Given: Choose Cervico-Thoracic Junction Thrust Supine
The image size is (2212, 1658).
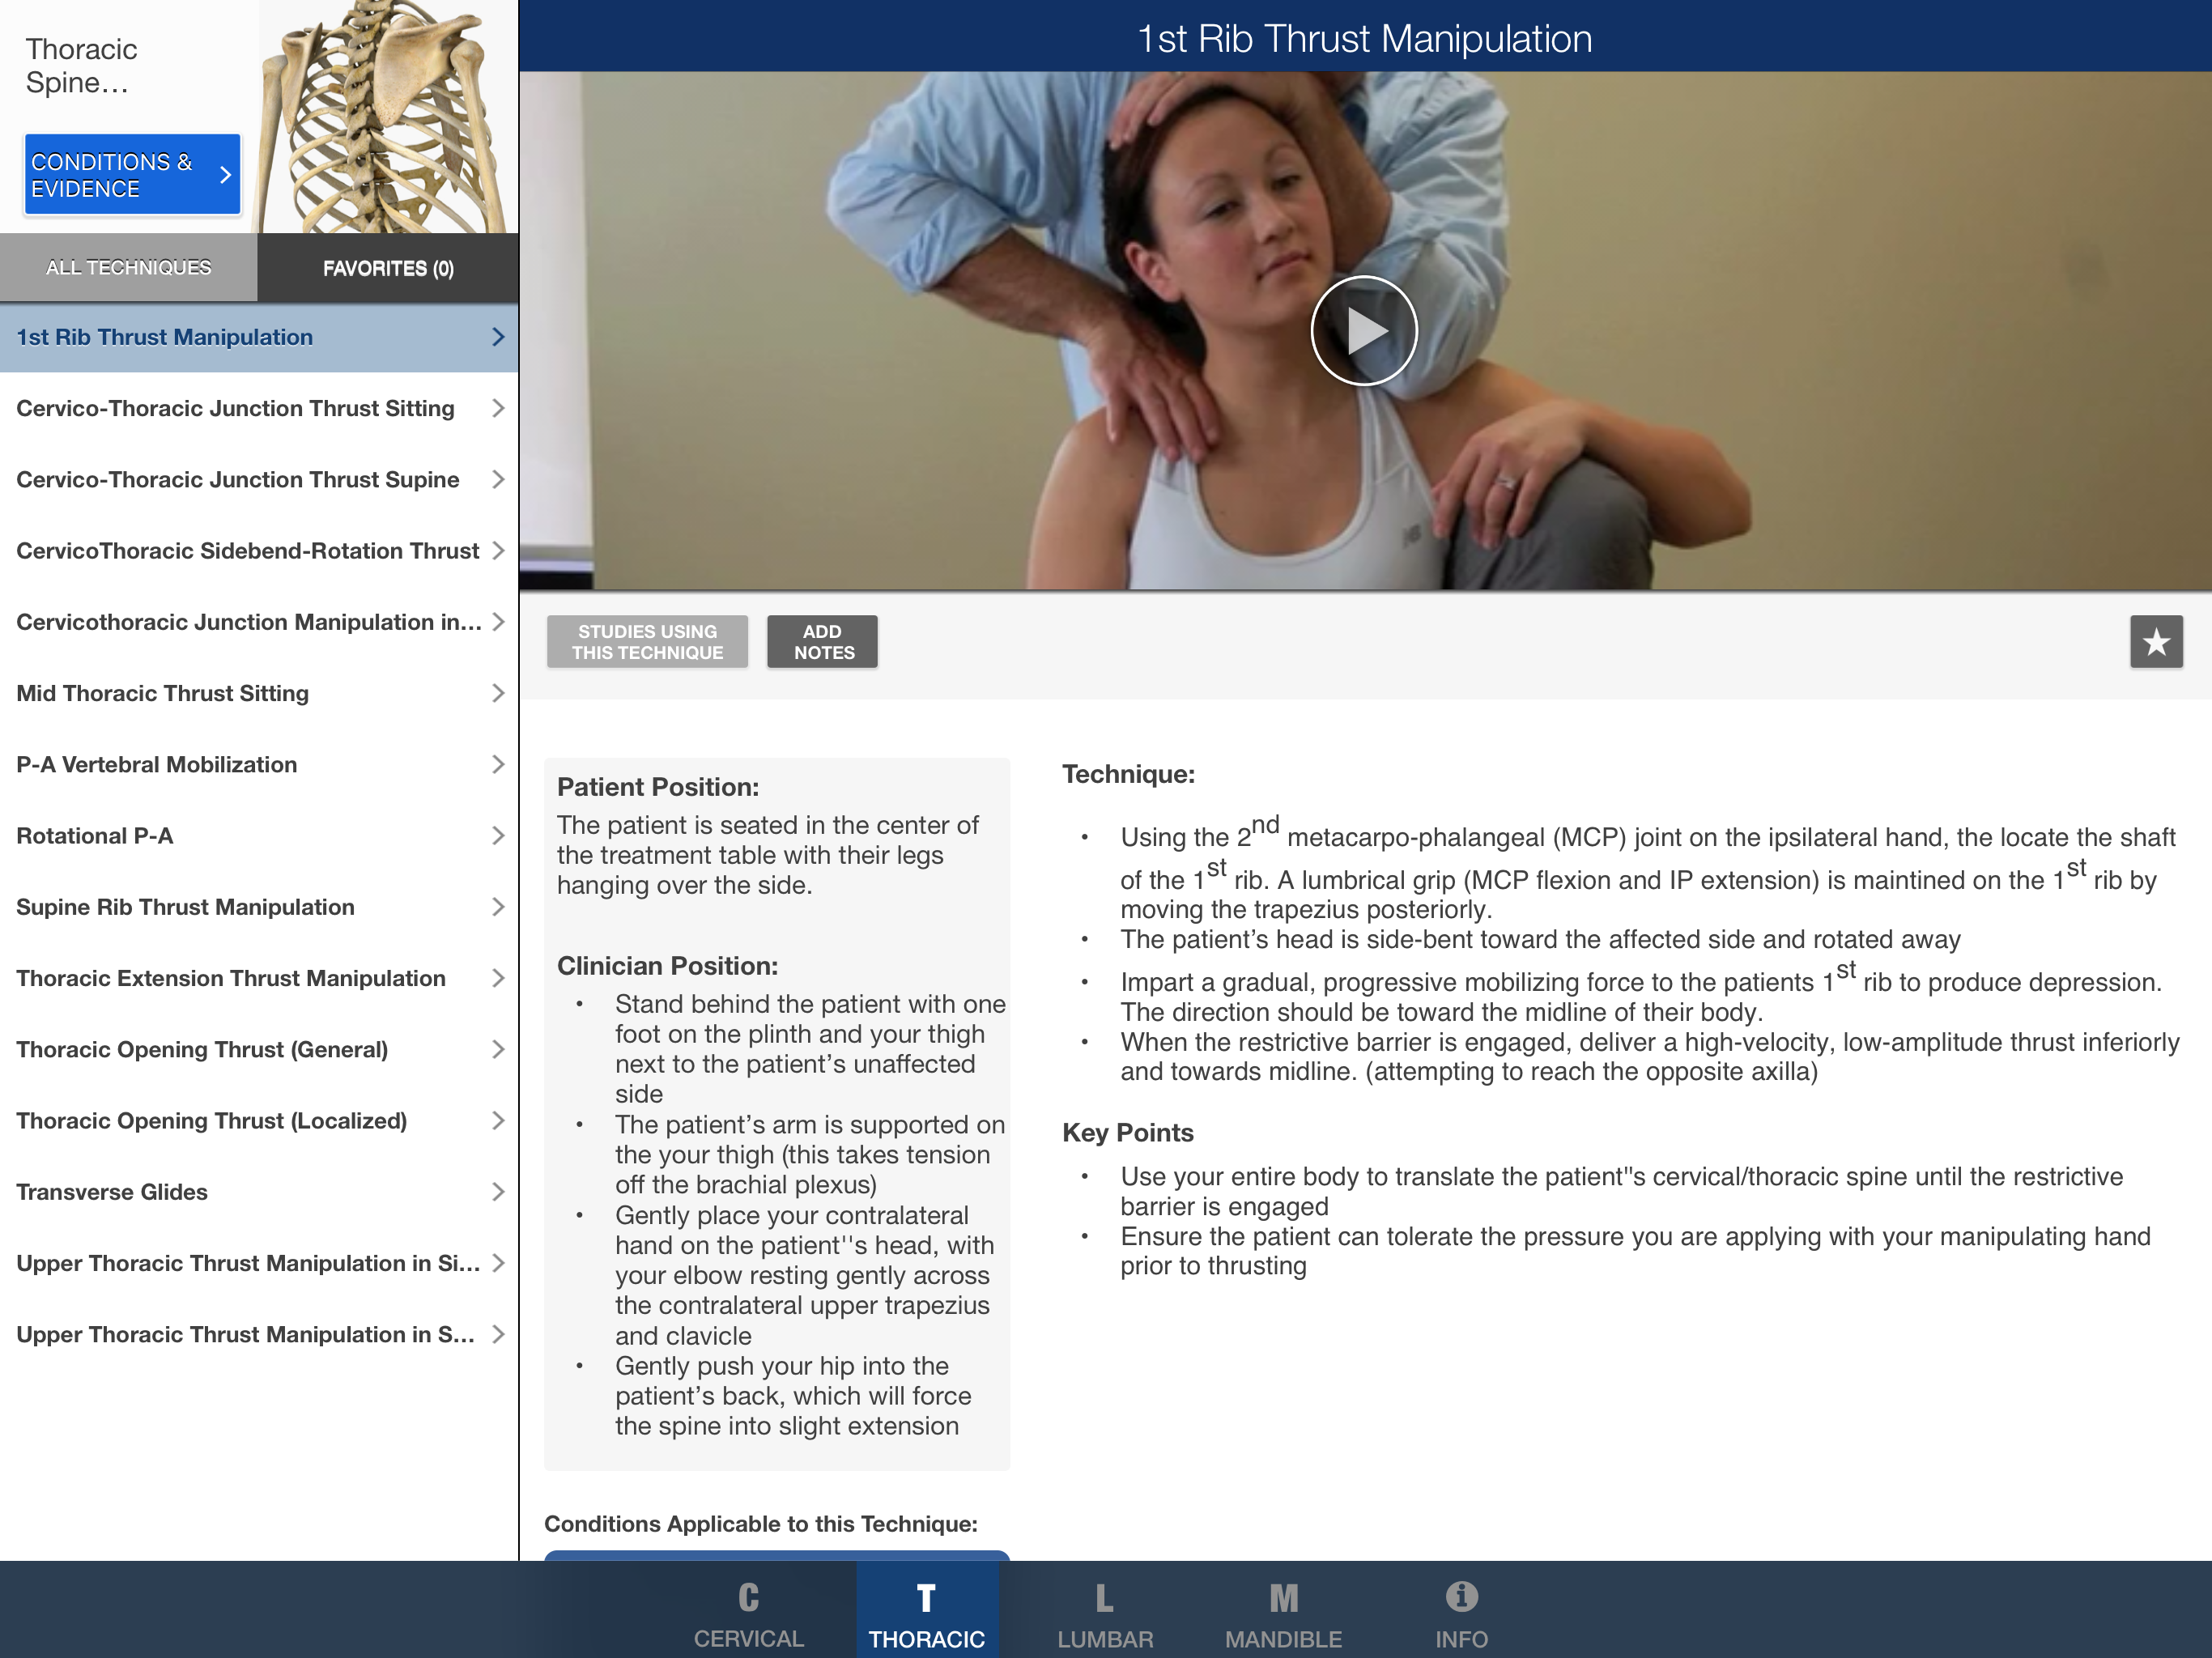Looking at the screenshot, I should [237, 480].
